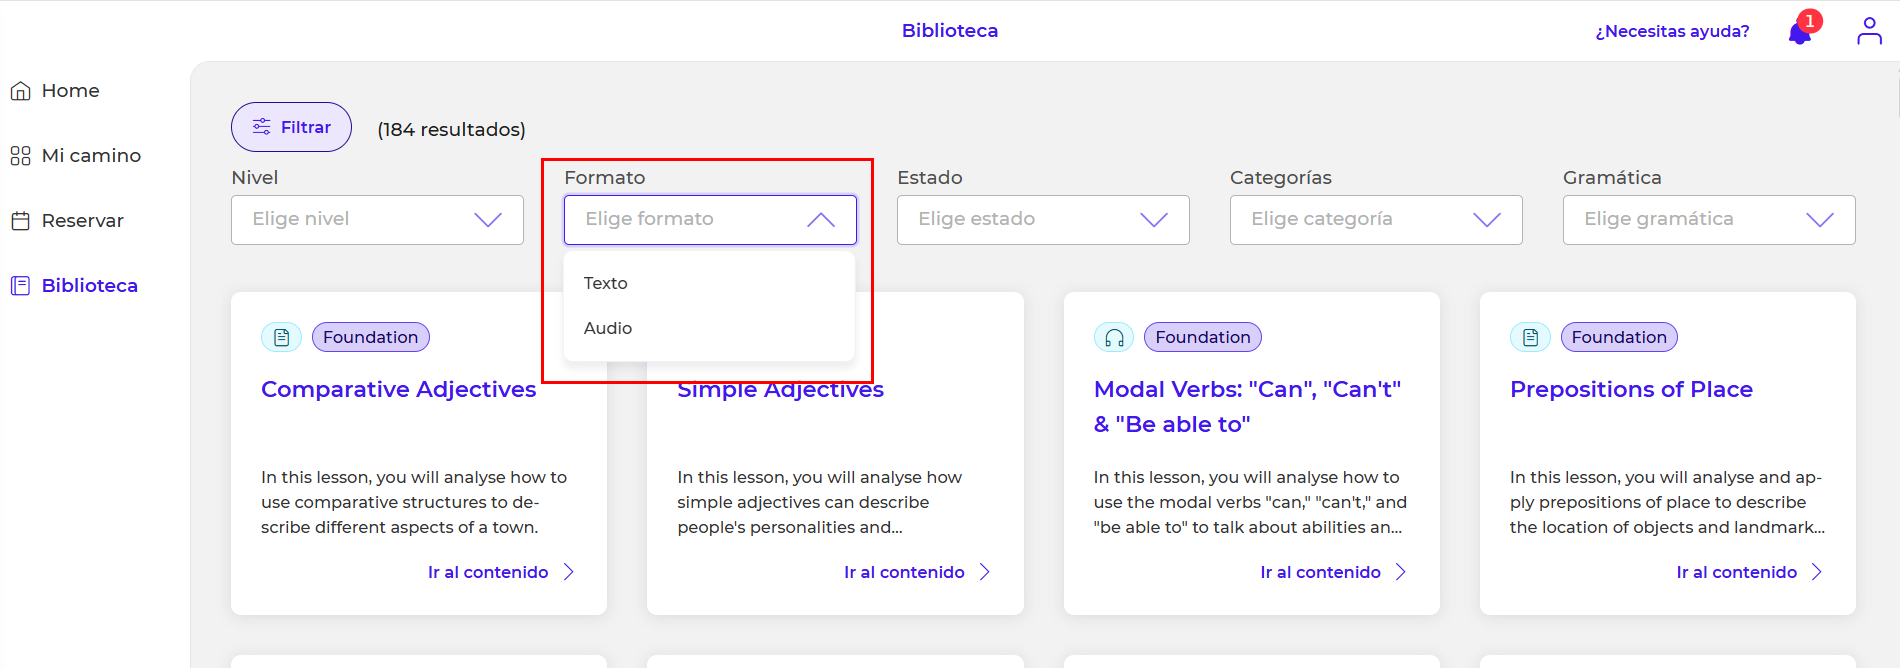
Task: Click the Mi camino grid icon
Action: [20, 156]
